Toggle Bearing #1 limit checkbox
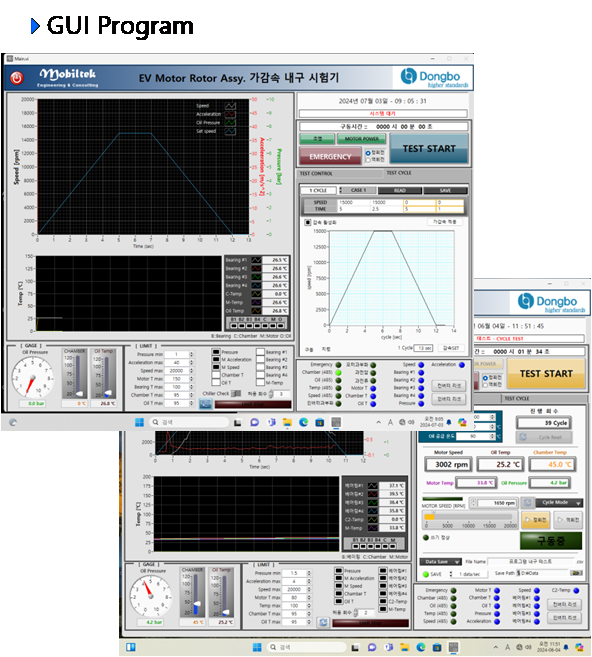Viewport: 592px width, 657px height. click(260, 352)
